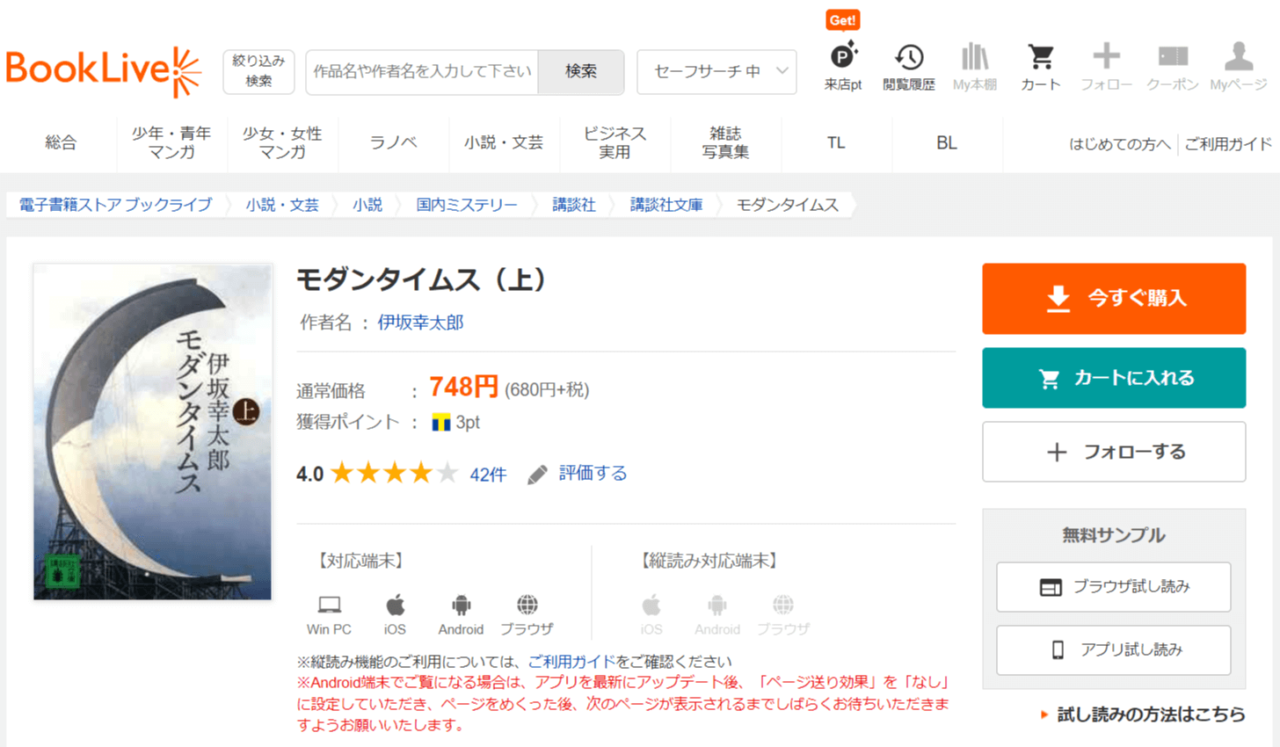Open ご利用ガイド link in header
This screenshot has height=747, width=1280.
[1228, 144]
